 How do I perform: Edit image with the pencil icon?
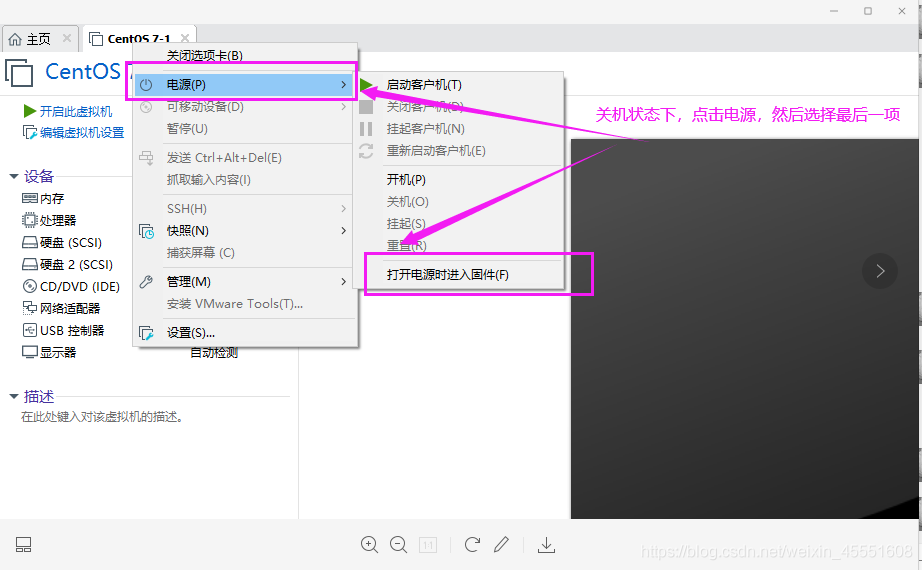(502, 545)
